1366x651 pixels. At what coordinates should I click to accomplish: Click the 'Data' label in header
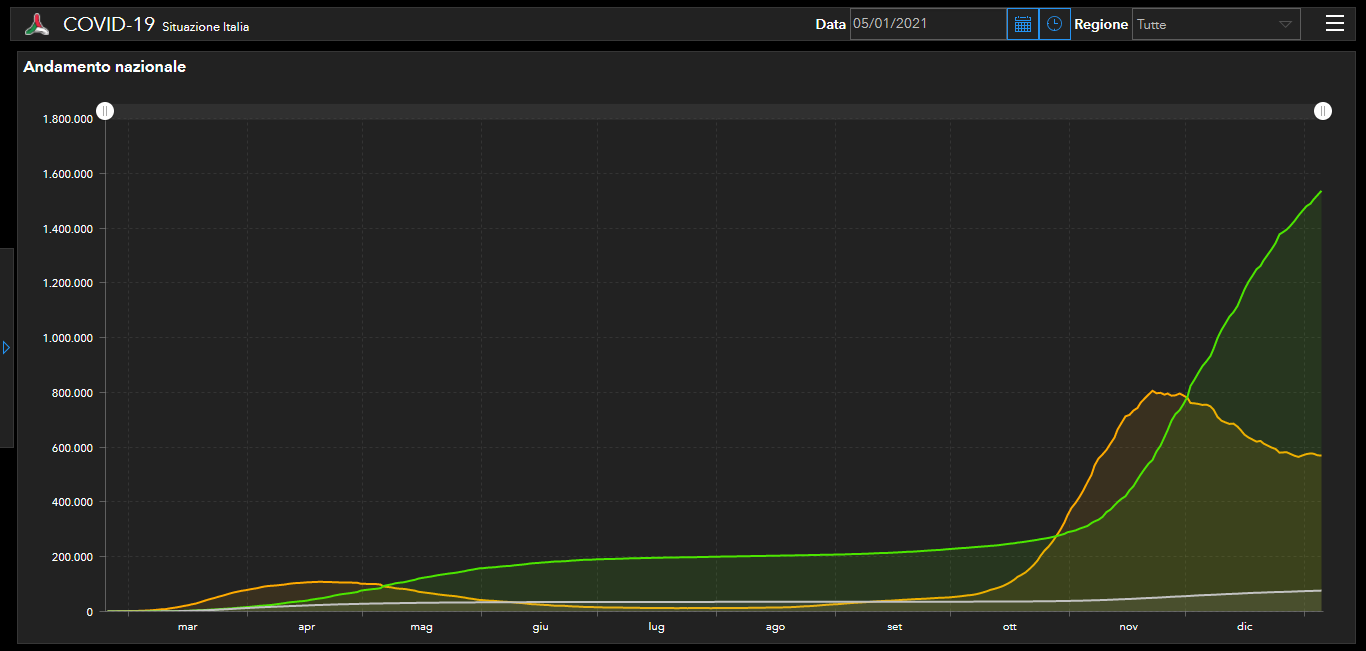click(x=830, y=24)
